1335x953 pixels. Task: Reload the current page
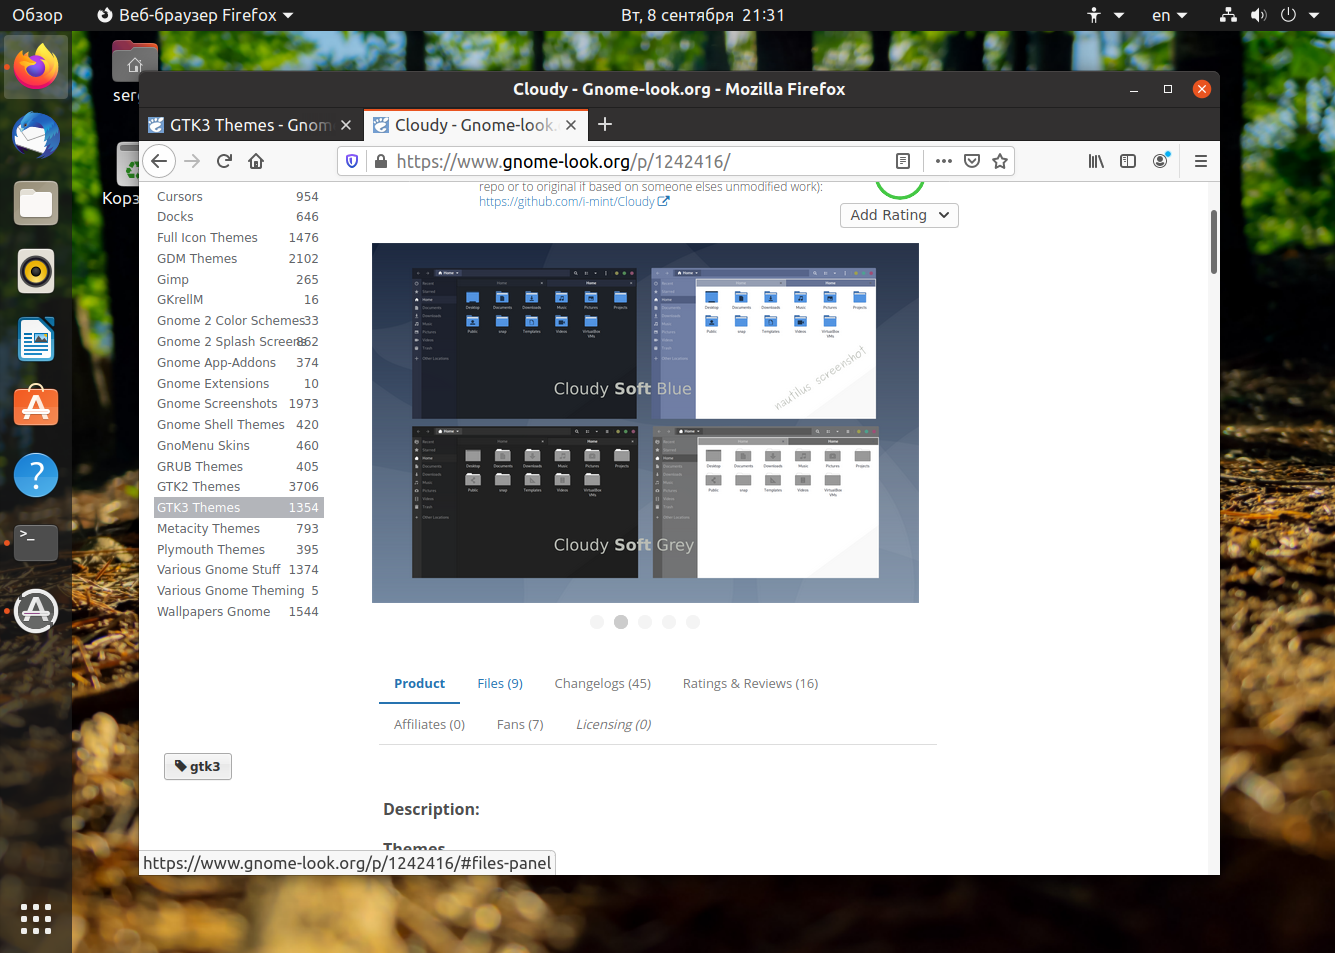pos(224,161)
